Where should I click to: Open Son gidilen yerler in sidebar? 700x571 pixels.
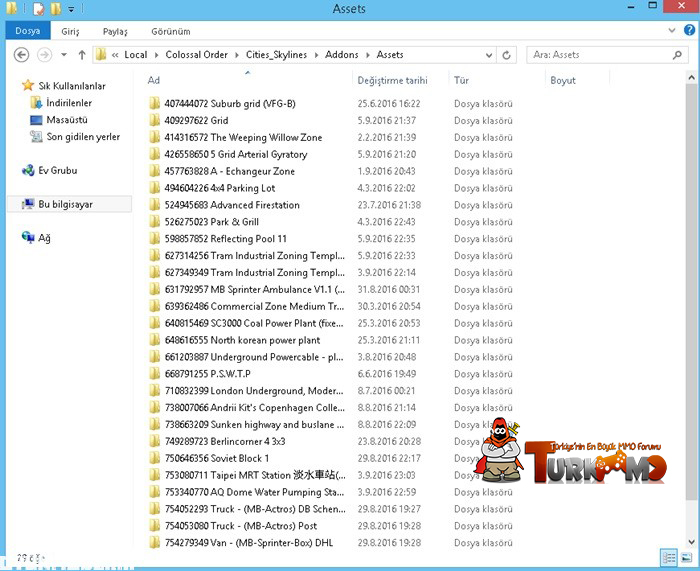click(x=83, y=137)
